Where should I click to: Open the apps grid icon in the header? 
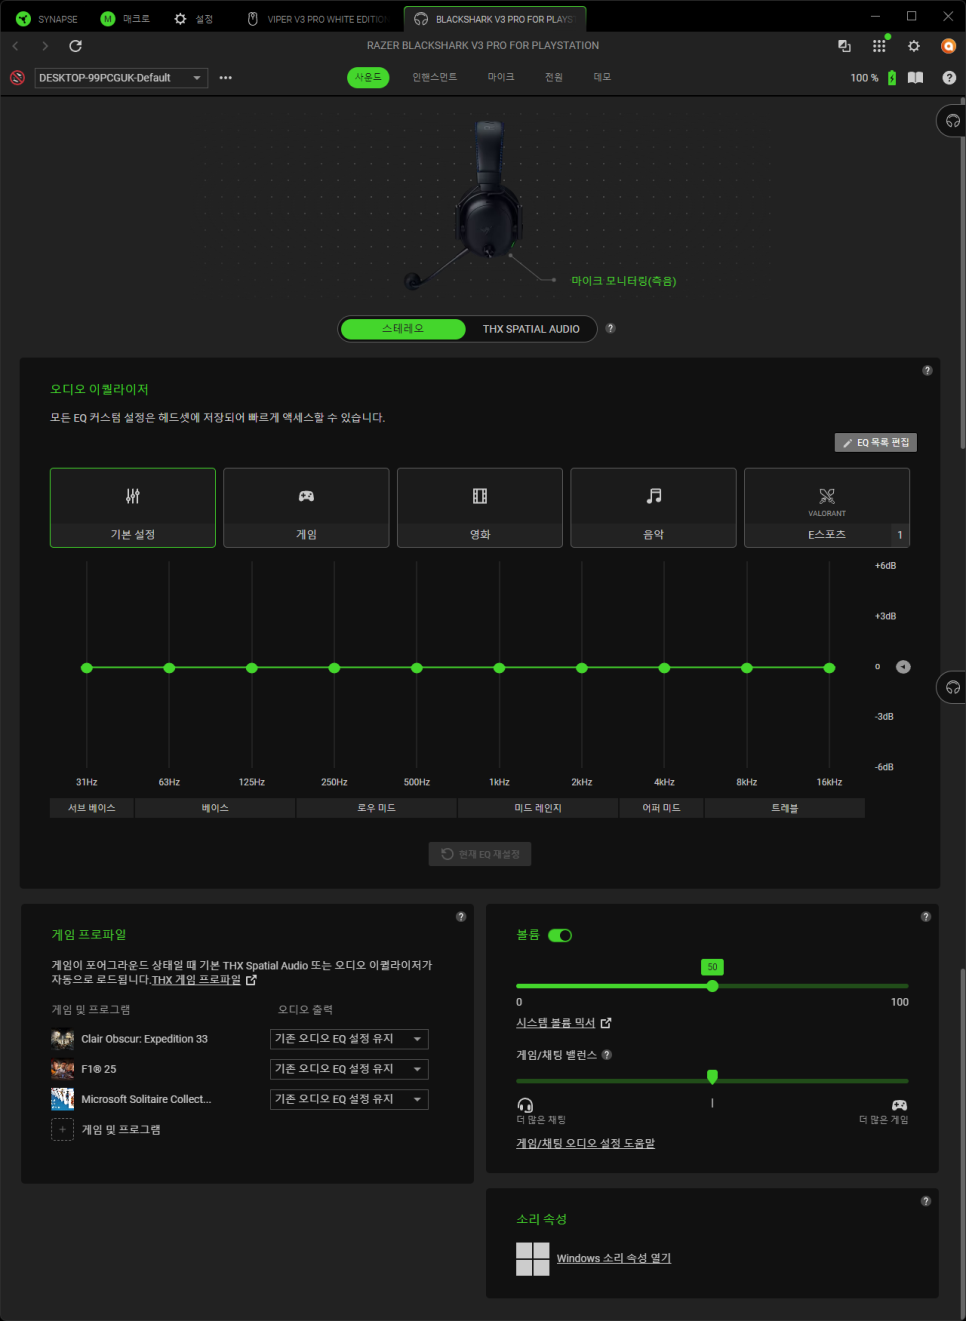tap(879, 46)
